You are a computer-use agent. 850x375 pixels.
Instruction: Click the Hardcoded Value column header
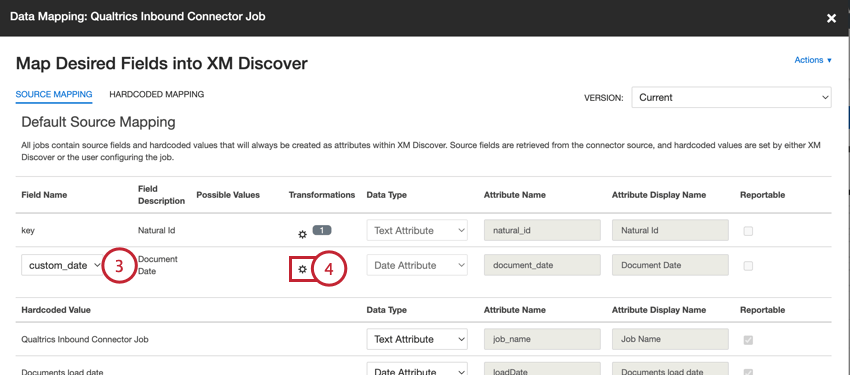click(x=56, y=310)
